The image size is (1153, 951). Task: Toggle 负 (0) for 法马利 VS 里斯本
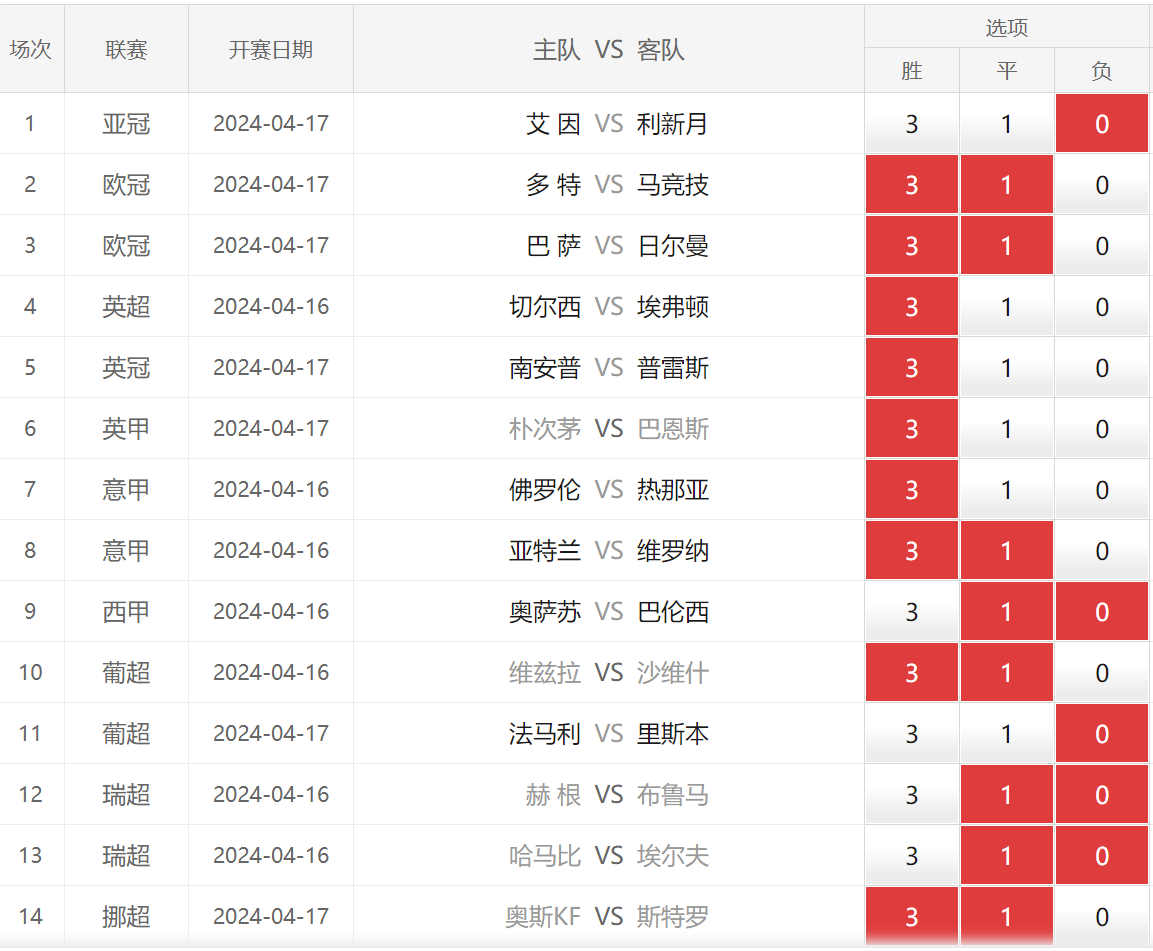pos(1102,734)
